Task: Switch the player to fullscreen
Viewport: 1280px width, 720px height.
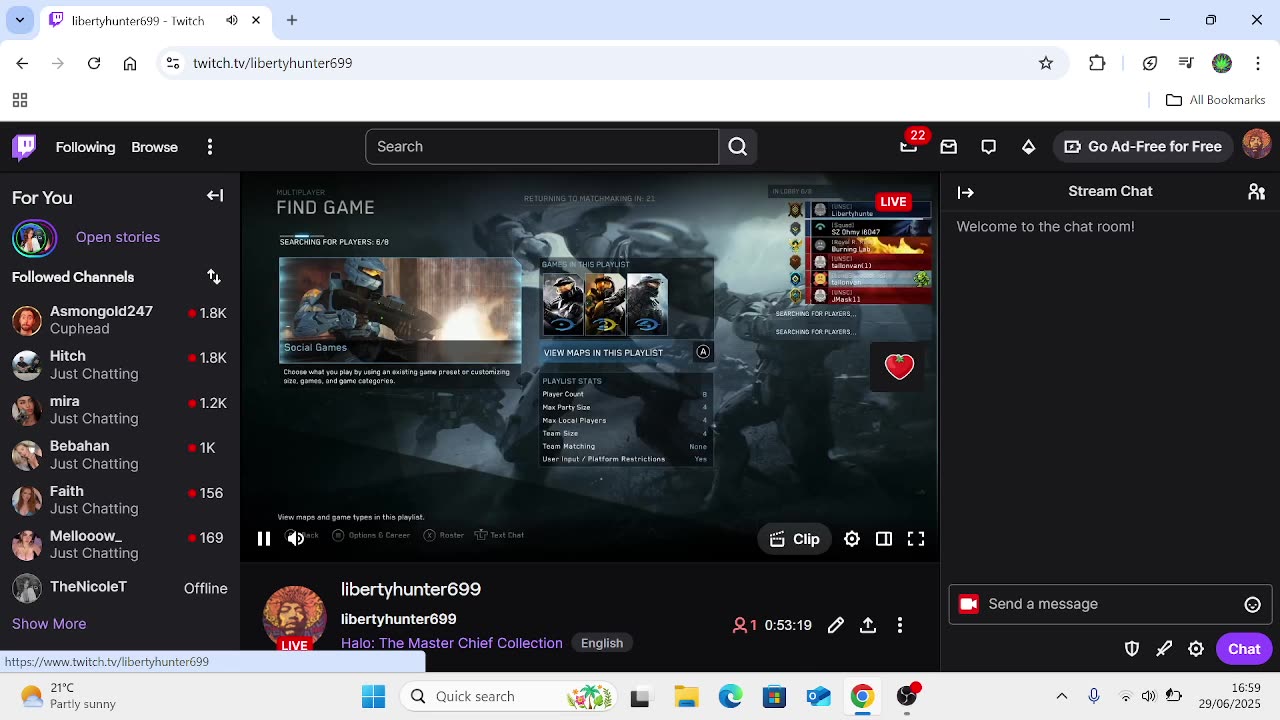Action: (916, 539)
